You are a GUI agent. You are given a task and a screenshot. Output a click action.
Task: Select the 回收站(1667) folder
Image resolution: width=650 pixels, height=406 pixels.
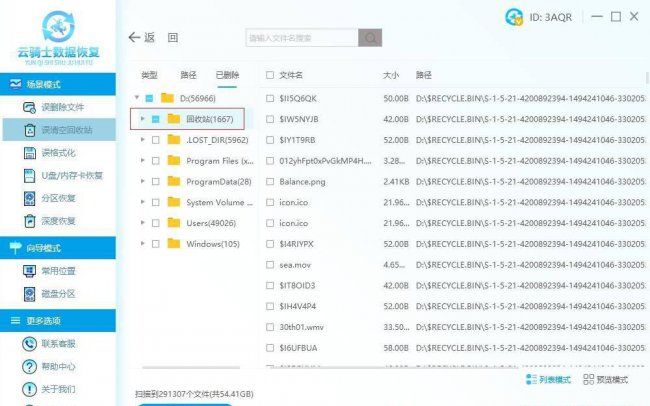[187, 119]
